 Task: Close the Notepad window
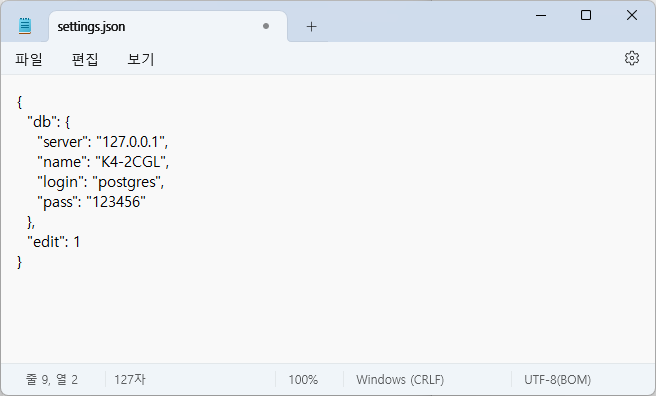tap(632, 15)
